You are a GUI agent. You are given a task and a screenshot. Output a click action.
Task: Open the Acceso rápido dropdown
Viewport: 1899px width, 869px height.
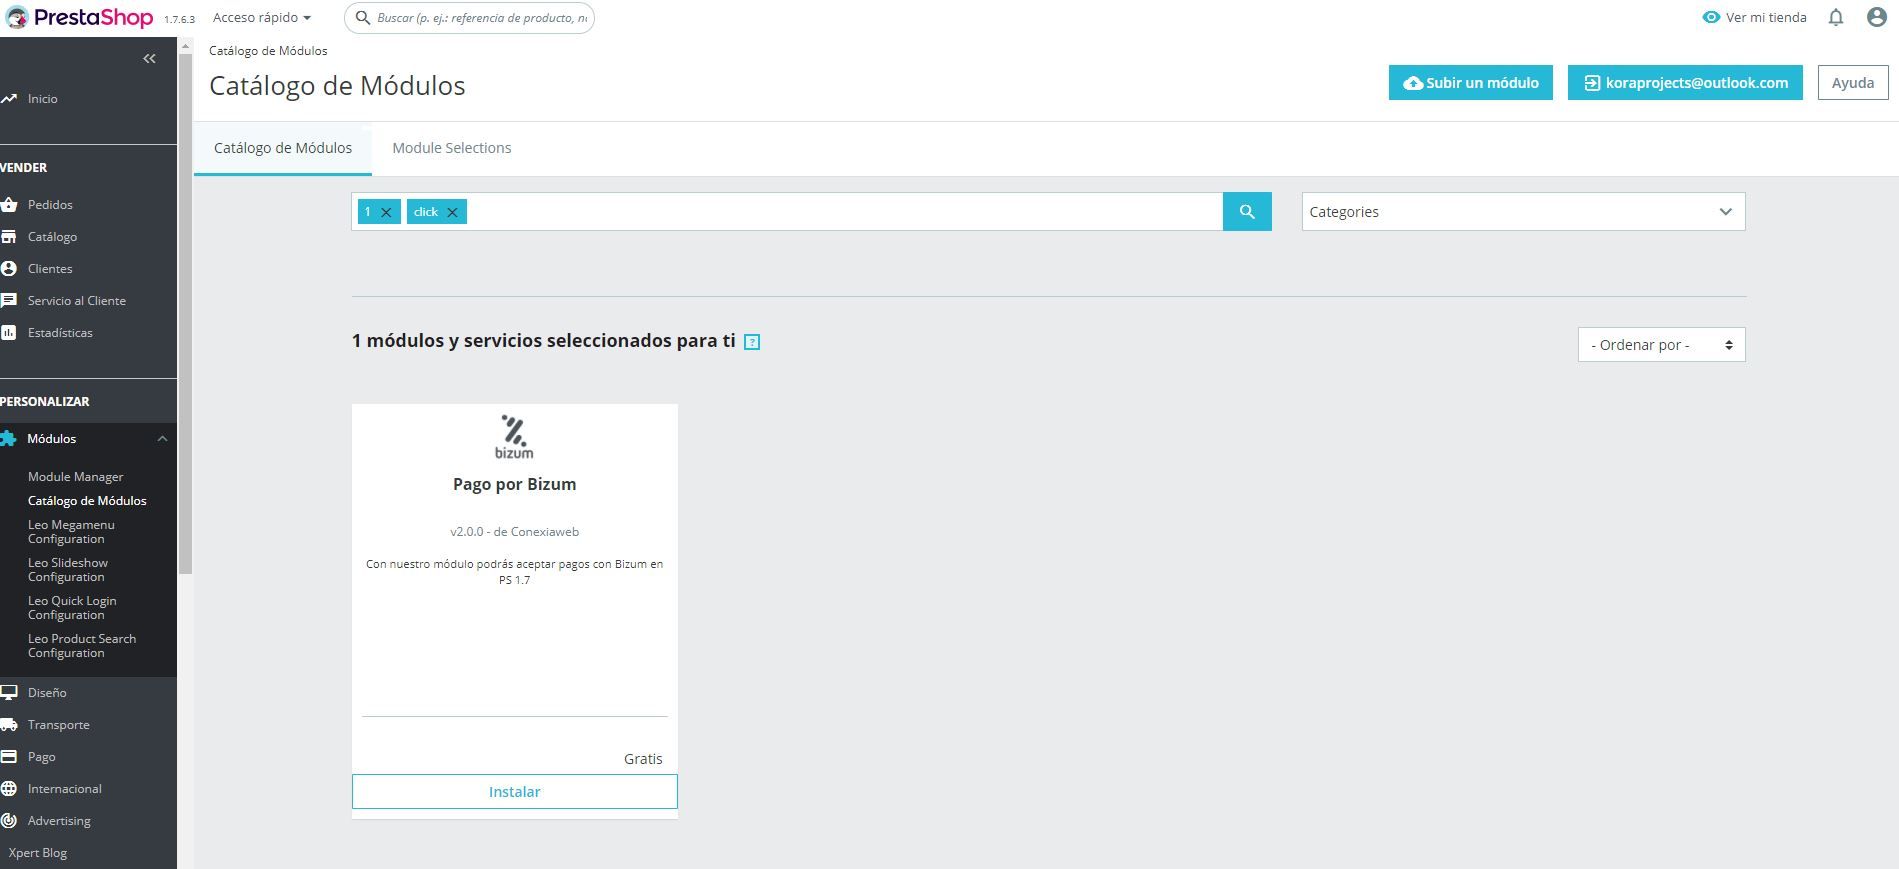[x=262, y=17]
